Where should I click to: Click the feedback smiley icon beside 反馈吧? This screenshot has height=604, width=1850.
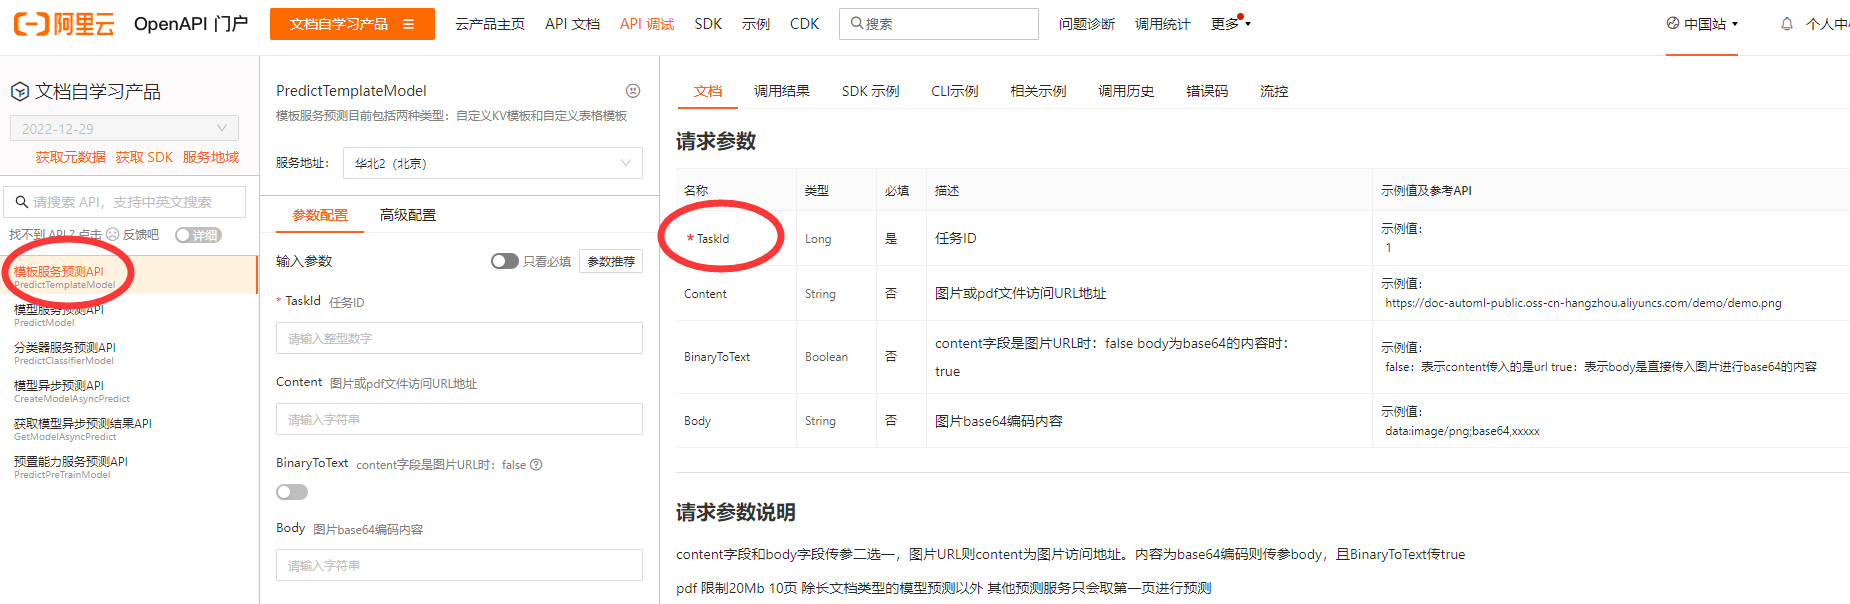[x=113, y=234]
